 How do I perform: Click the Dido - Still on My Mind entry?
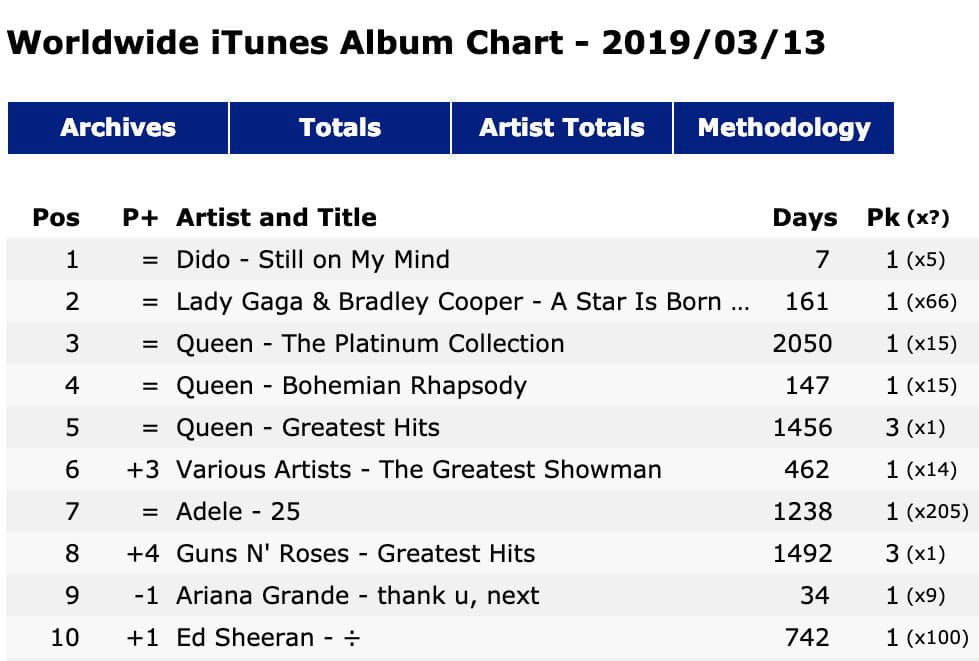pos(313,260)
